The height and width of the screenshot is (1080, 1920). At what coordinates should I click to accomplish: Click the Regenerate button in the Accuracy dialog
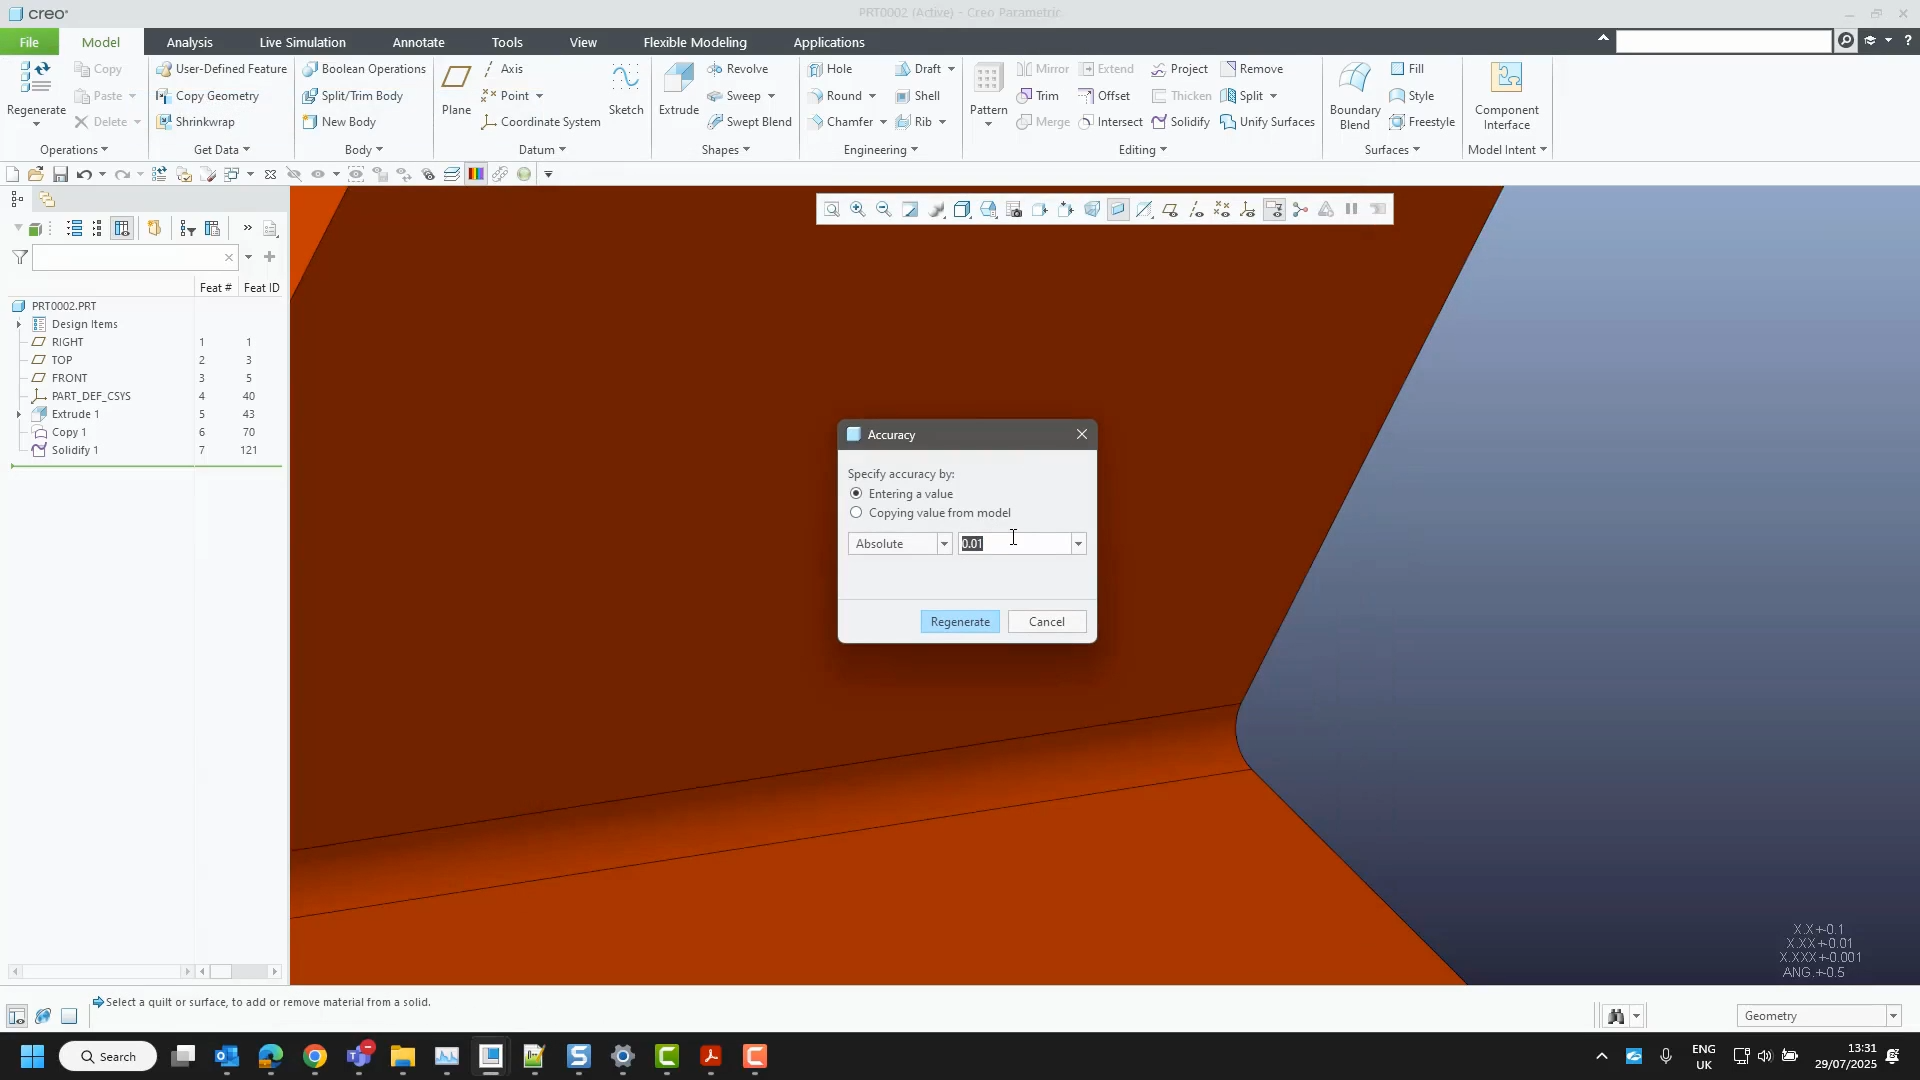pos(958,620)
